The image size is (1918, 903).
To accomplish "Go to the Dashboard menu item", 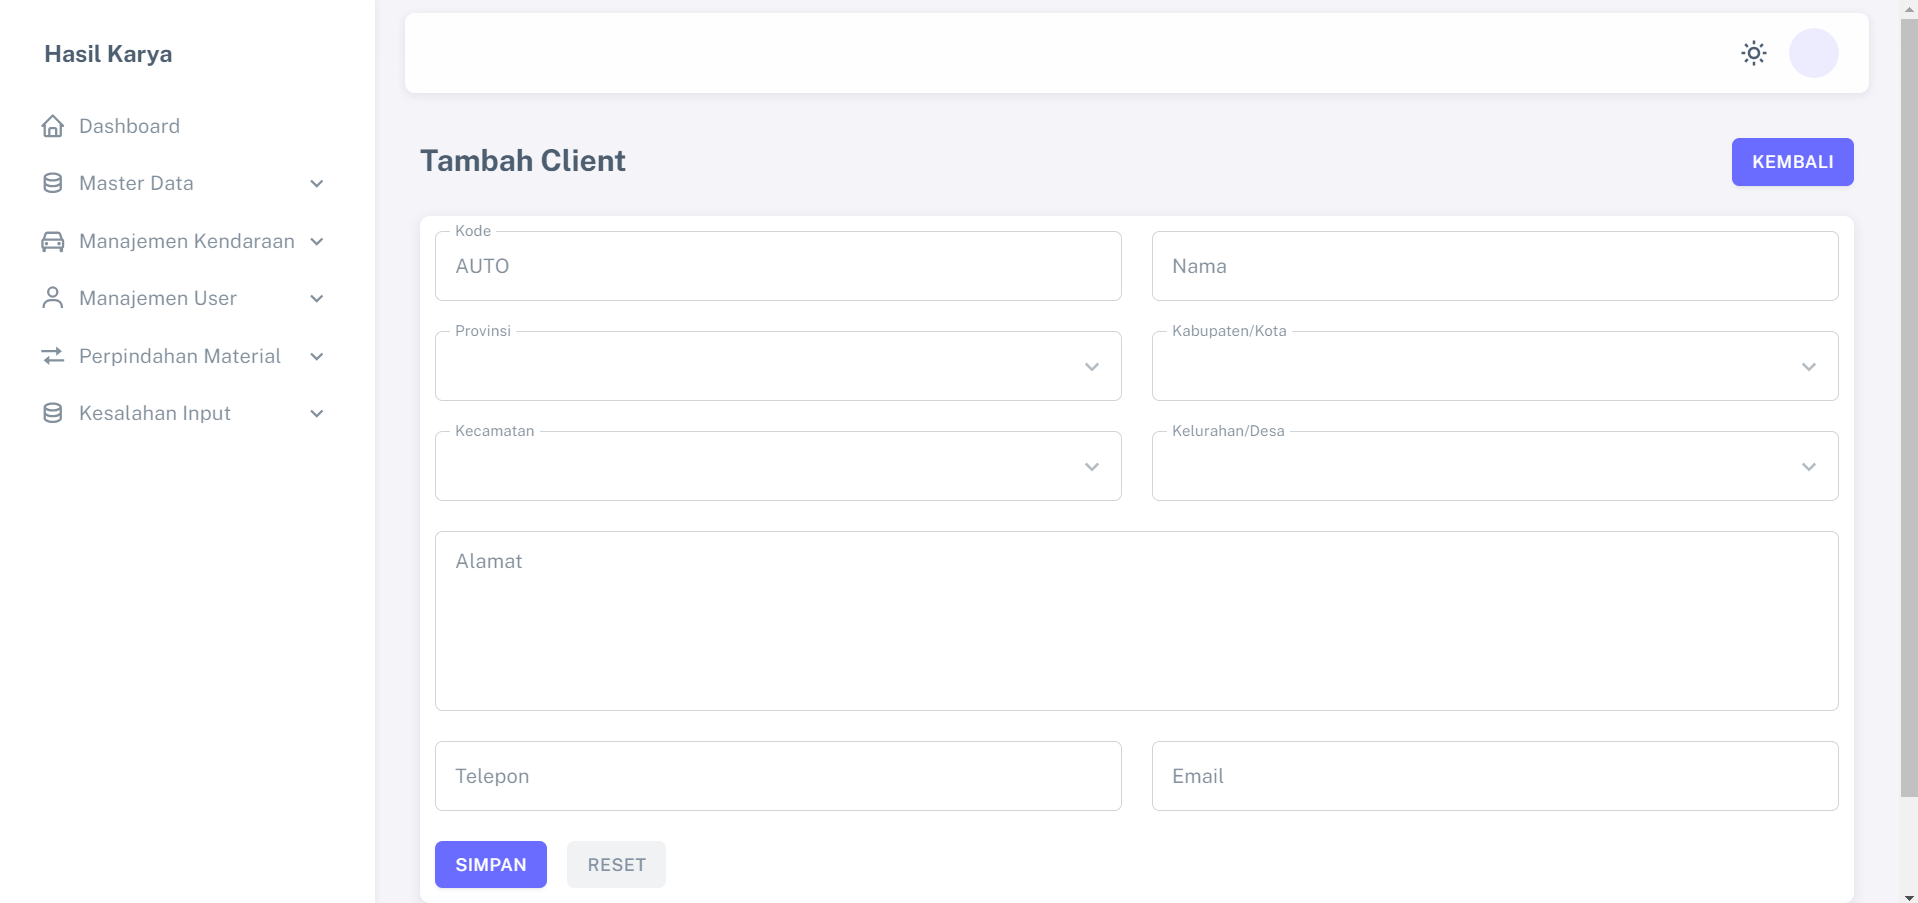I will pyautogui.click(x=130, y=126).
